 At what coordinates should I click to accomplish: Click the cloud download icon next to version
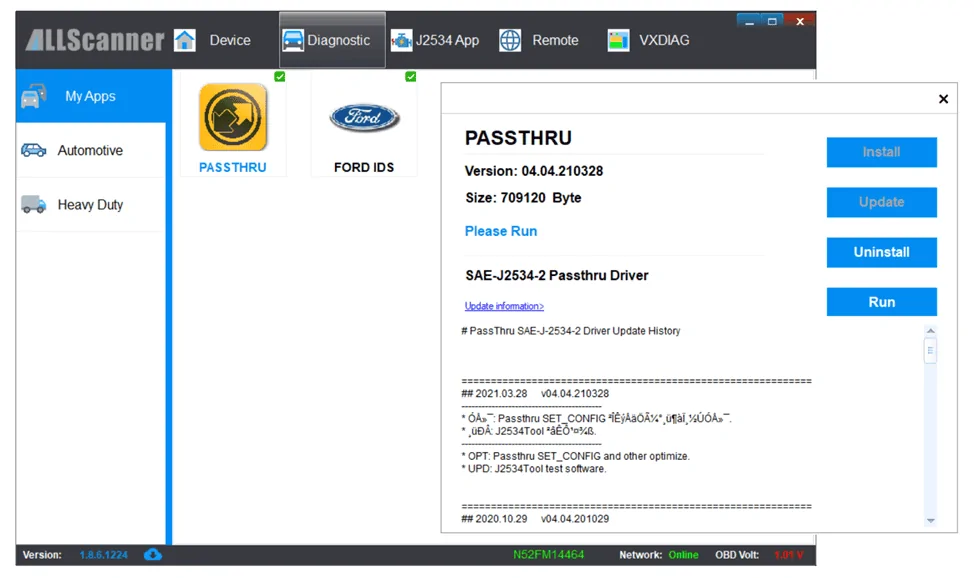point(153,554)
